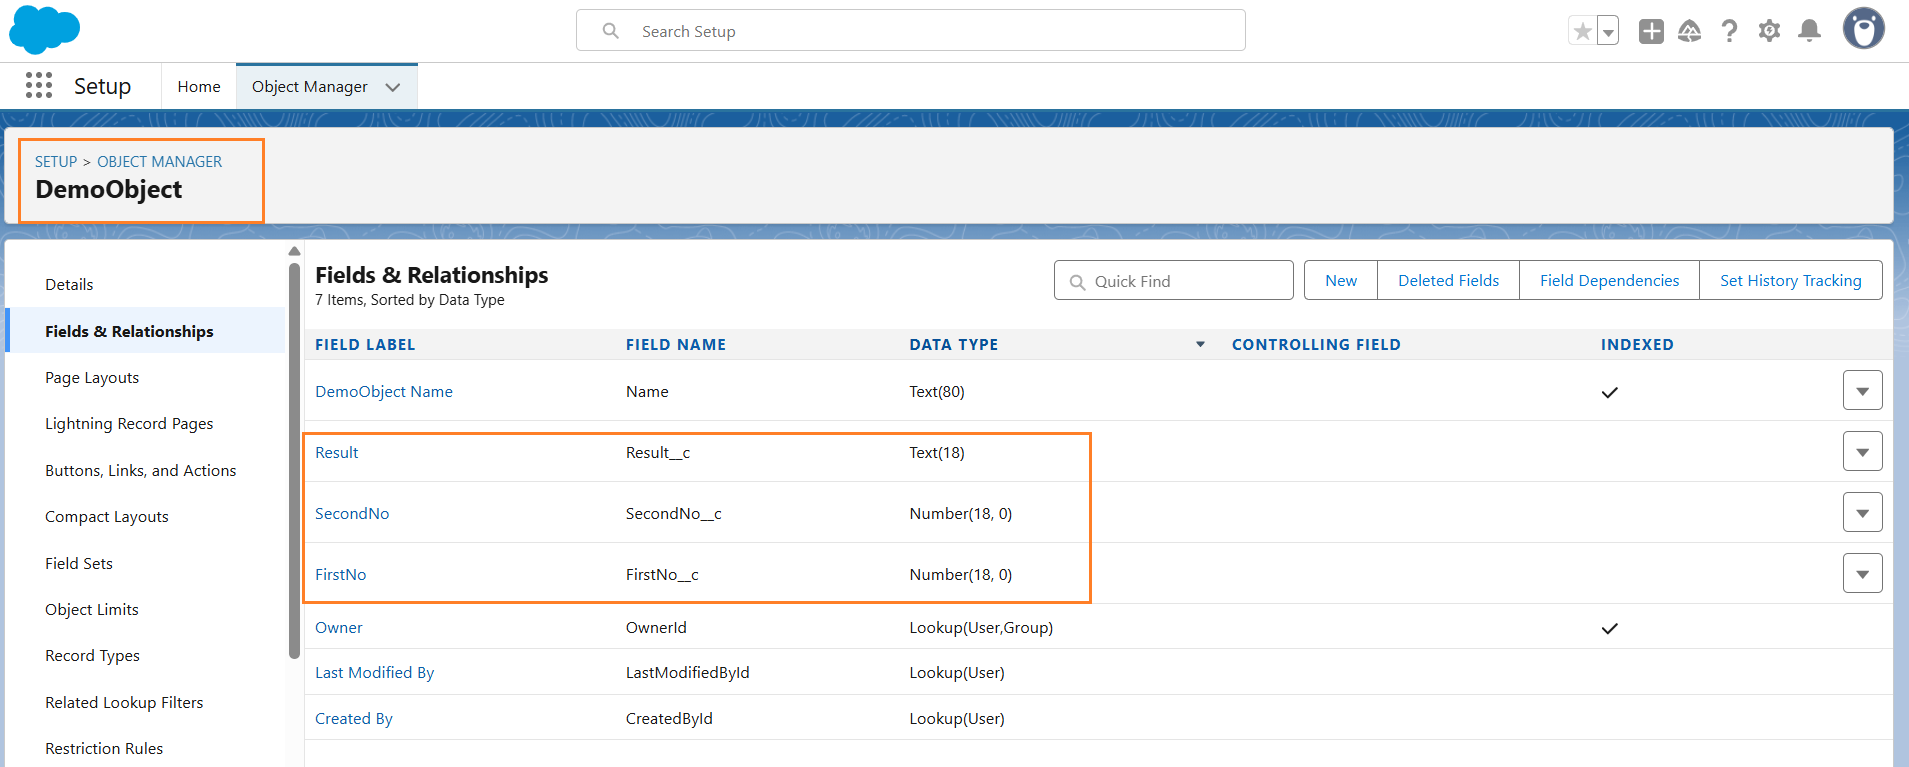Expand the Object Manager tab chevron
This screenshot has height=767, width=1909.
393,87
